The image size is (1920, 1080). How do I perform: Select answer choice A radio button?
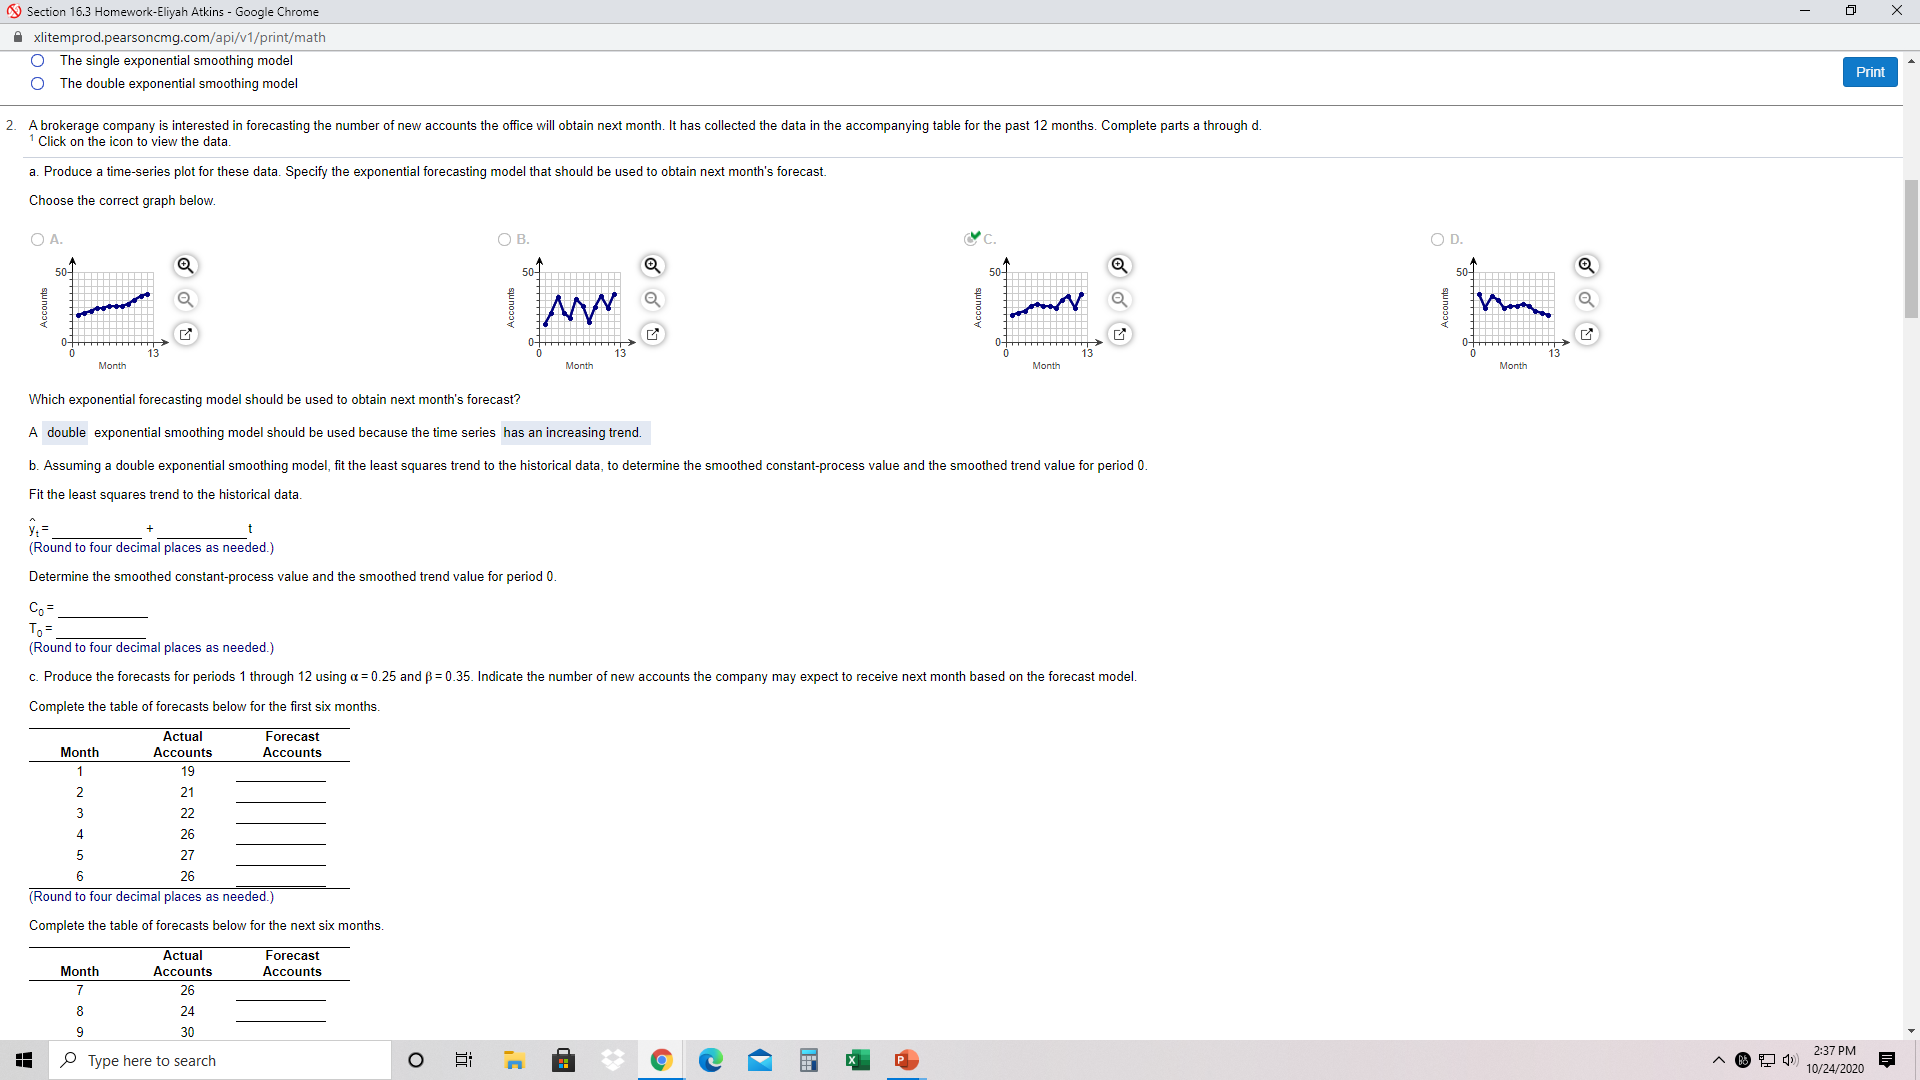[x=37, y=239]
